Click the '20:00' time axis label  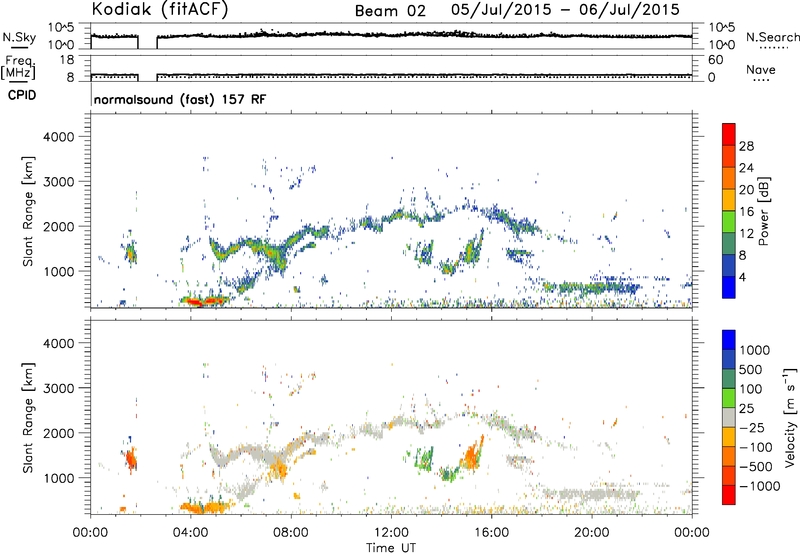point(591,533)
